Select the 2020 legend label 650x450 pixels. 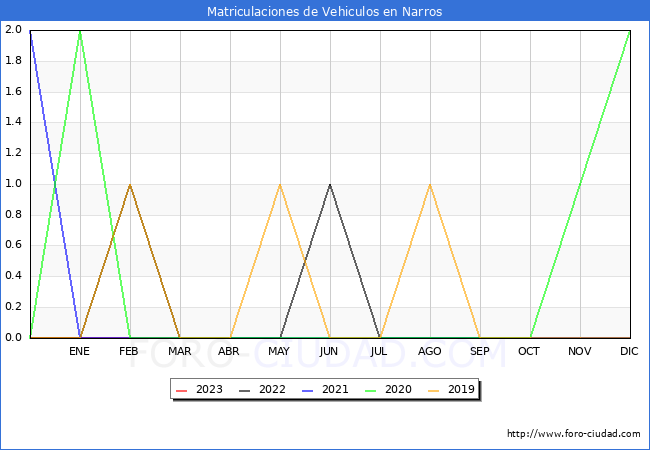[x=398, y=390]
